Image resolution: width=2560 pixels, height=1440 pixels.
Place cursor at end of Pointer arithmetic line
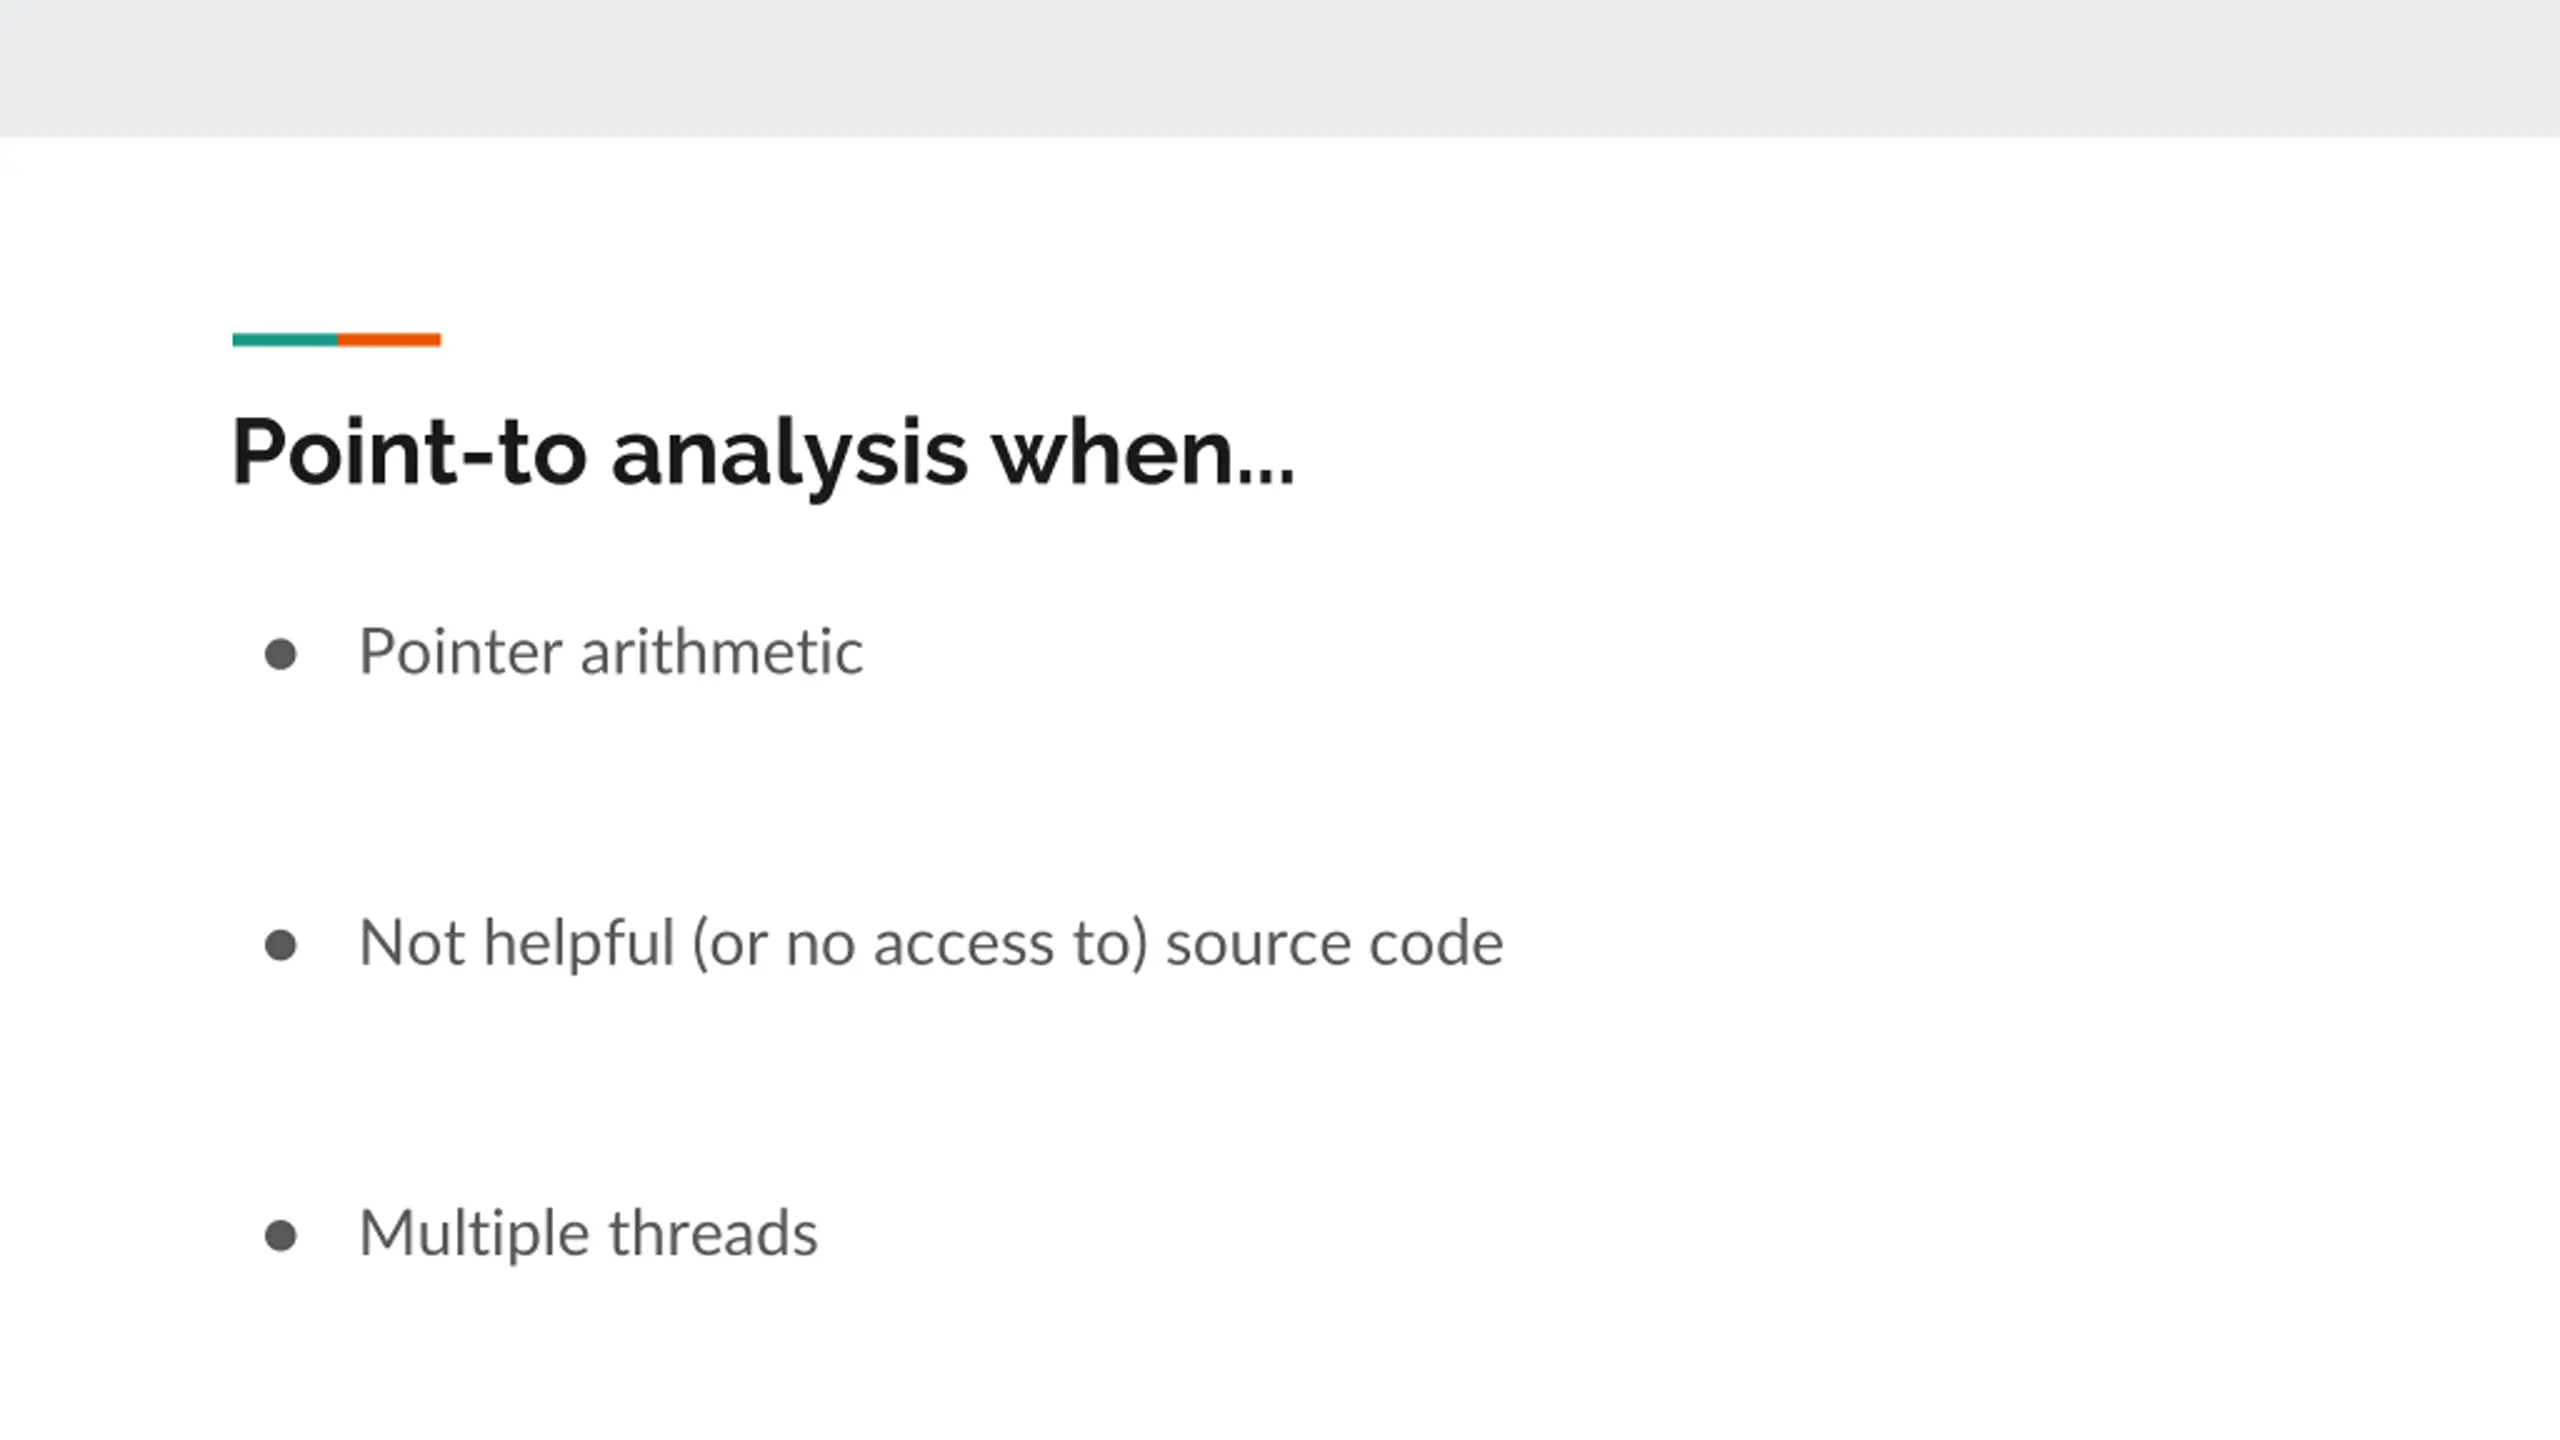click(x=865, y=652)
